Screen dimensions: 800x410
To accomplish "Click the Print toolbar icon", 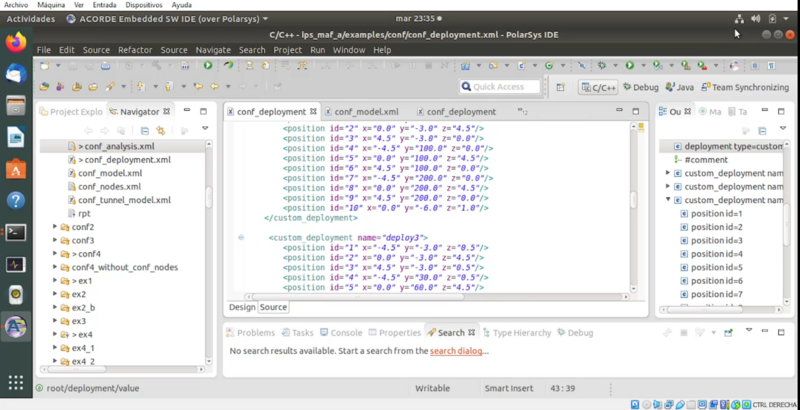I will pyautogui.click(x=105, y=66).
